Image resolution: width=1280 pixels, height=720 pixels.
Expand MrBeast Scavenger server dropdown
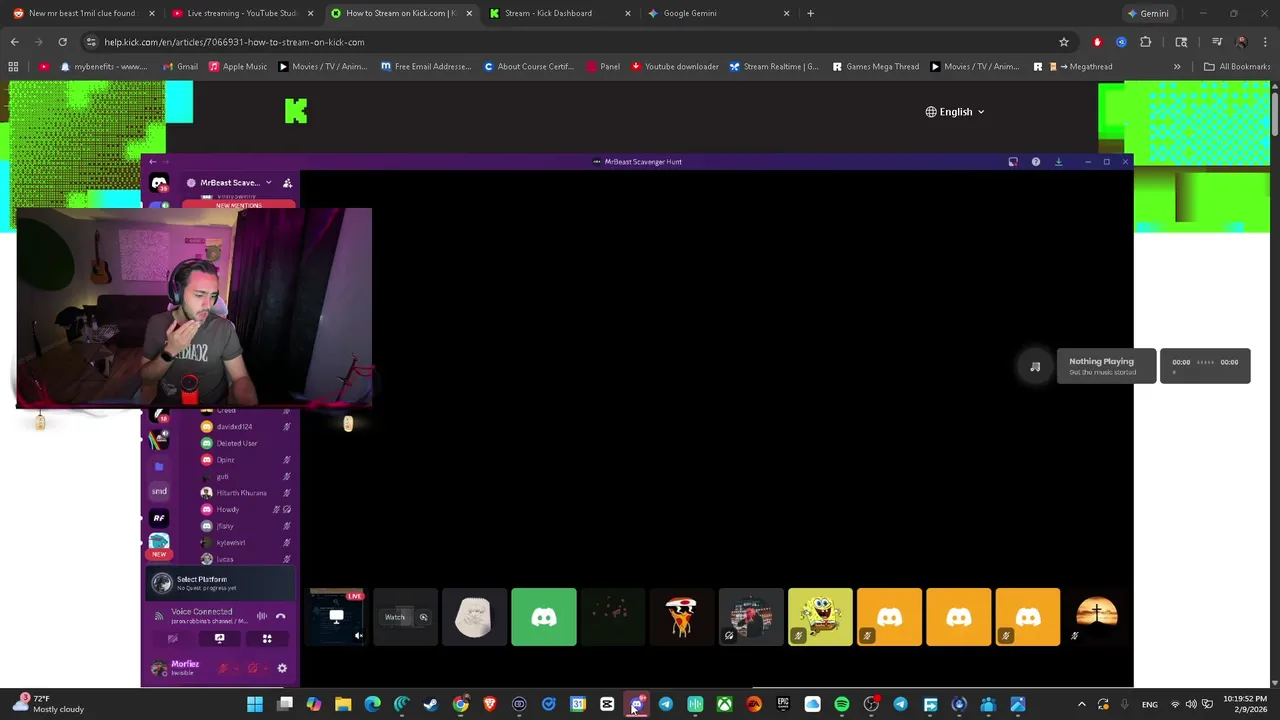pyautogui.click(x=268, y=183)
